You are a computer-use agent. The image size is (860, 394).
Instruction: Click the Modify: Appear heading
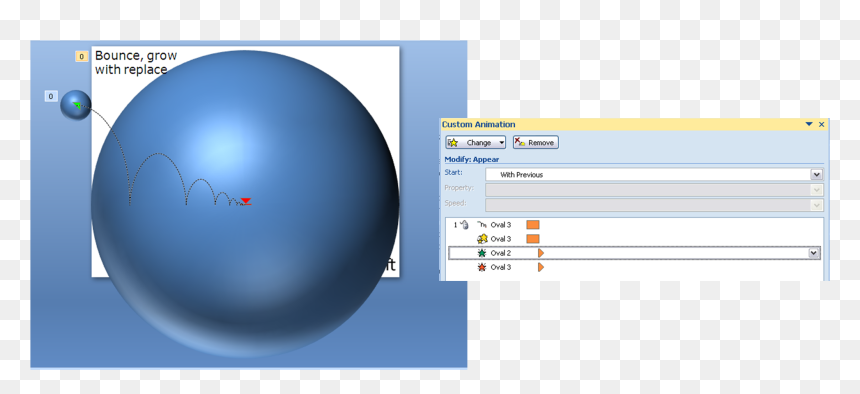point(472,160)
